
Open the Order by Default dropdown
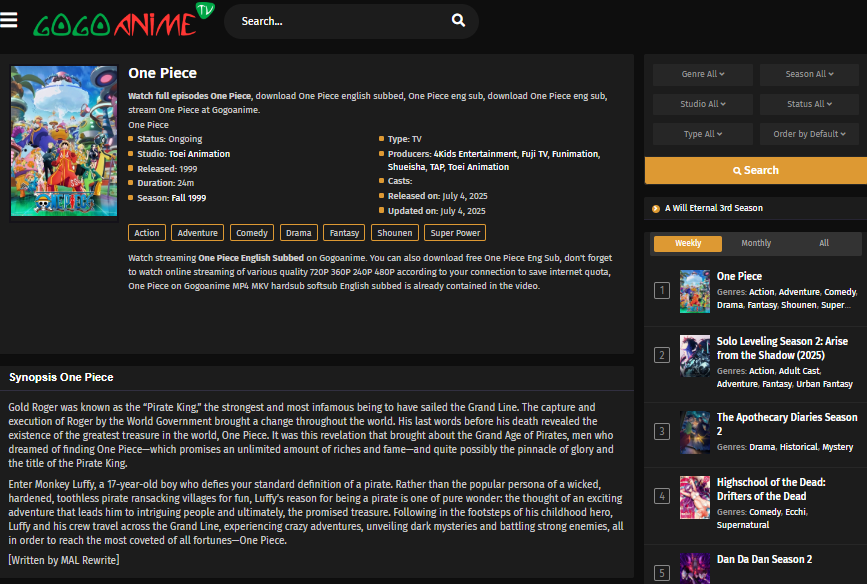pyautogui.click(x=809, y=134)
